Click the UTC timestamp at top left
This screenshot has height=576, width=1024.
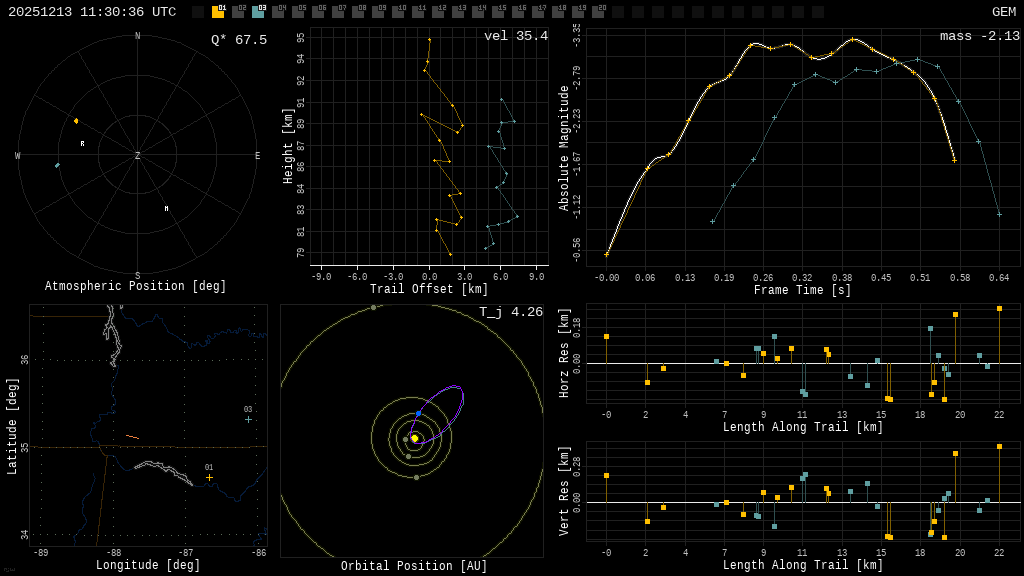click(92, 12)
